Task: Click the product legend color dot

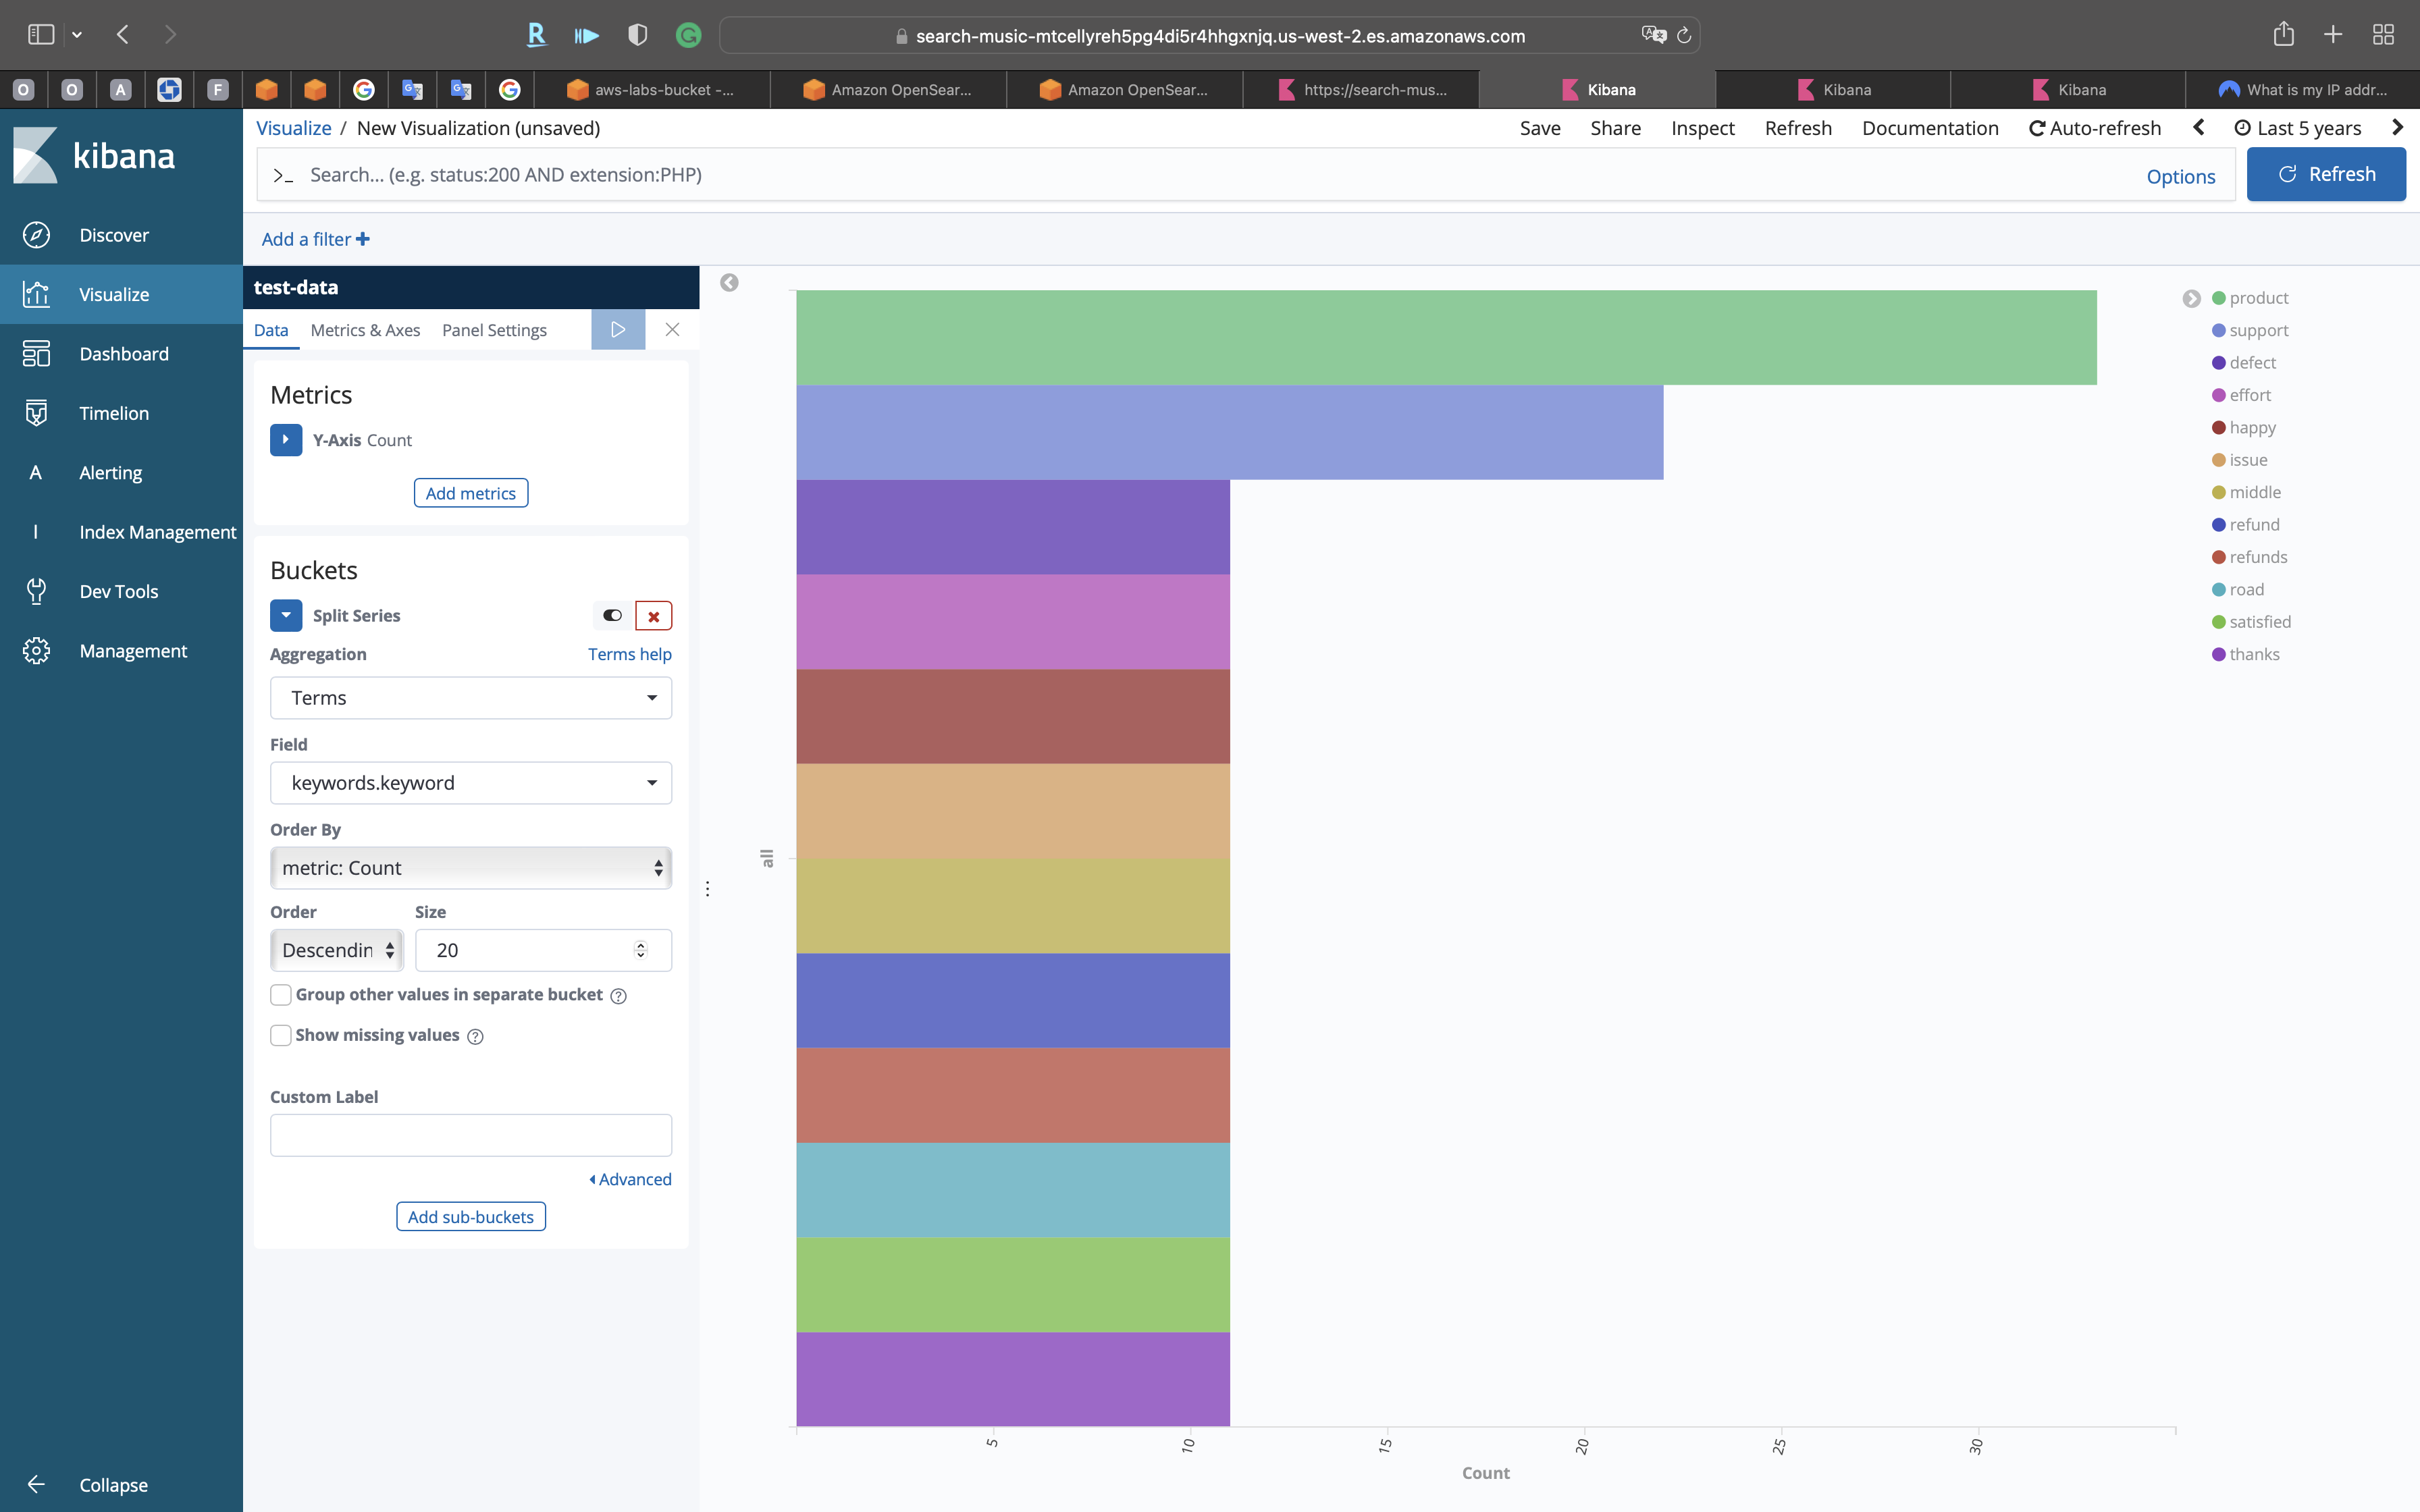Action: (x=2218, y=298)
